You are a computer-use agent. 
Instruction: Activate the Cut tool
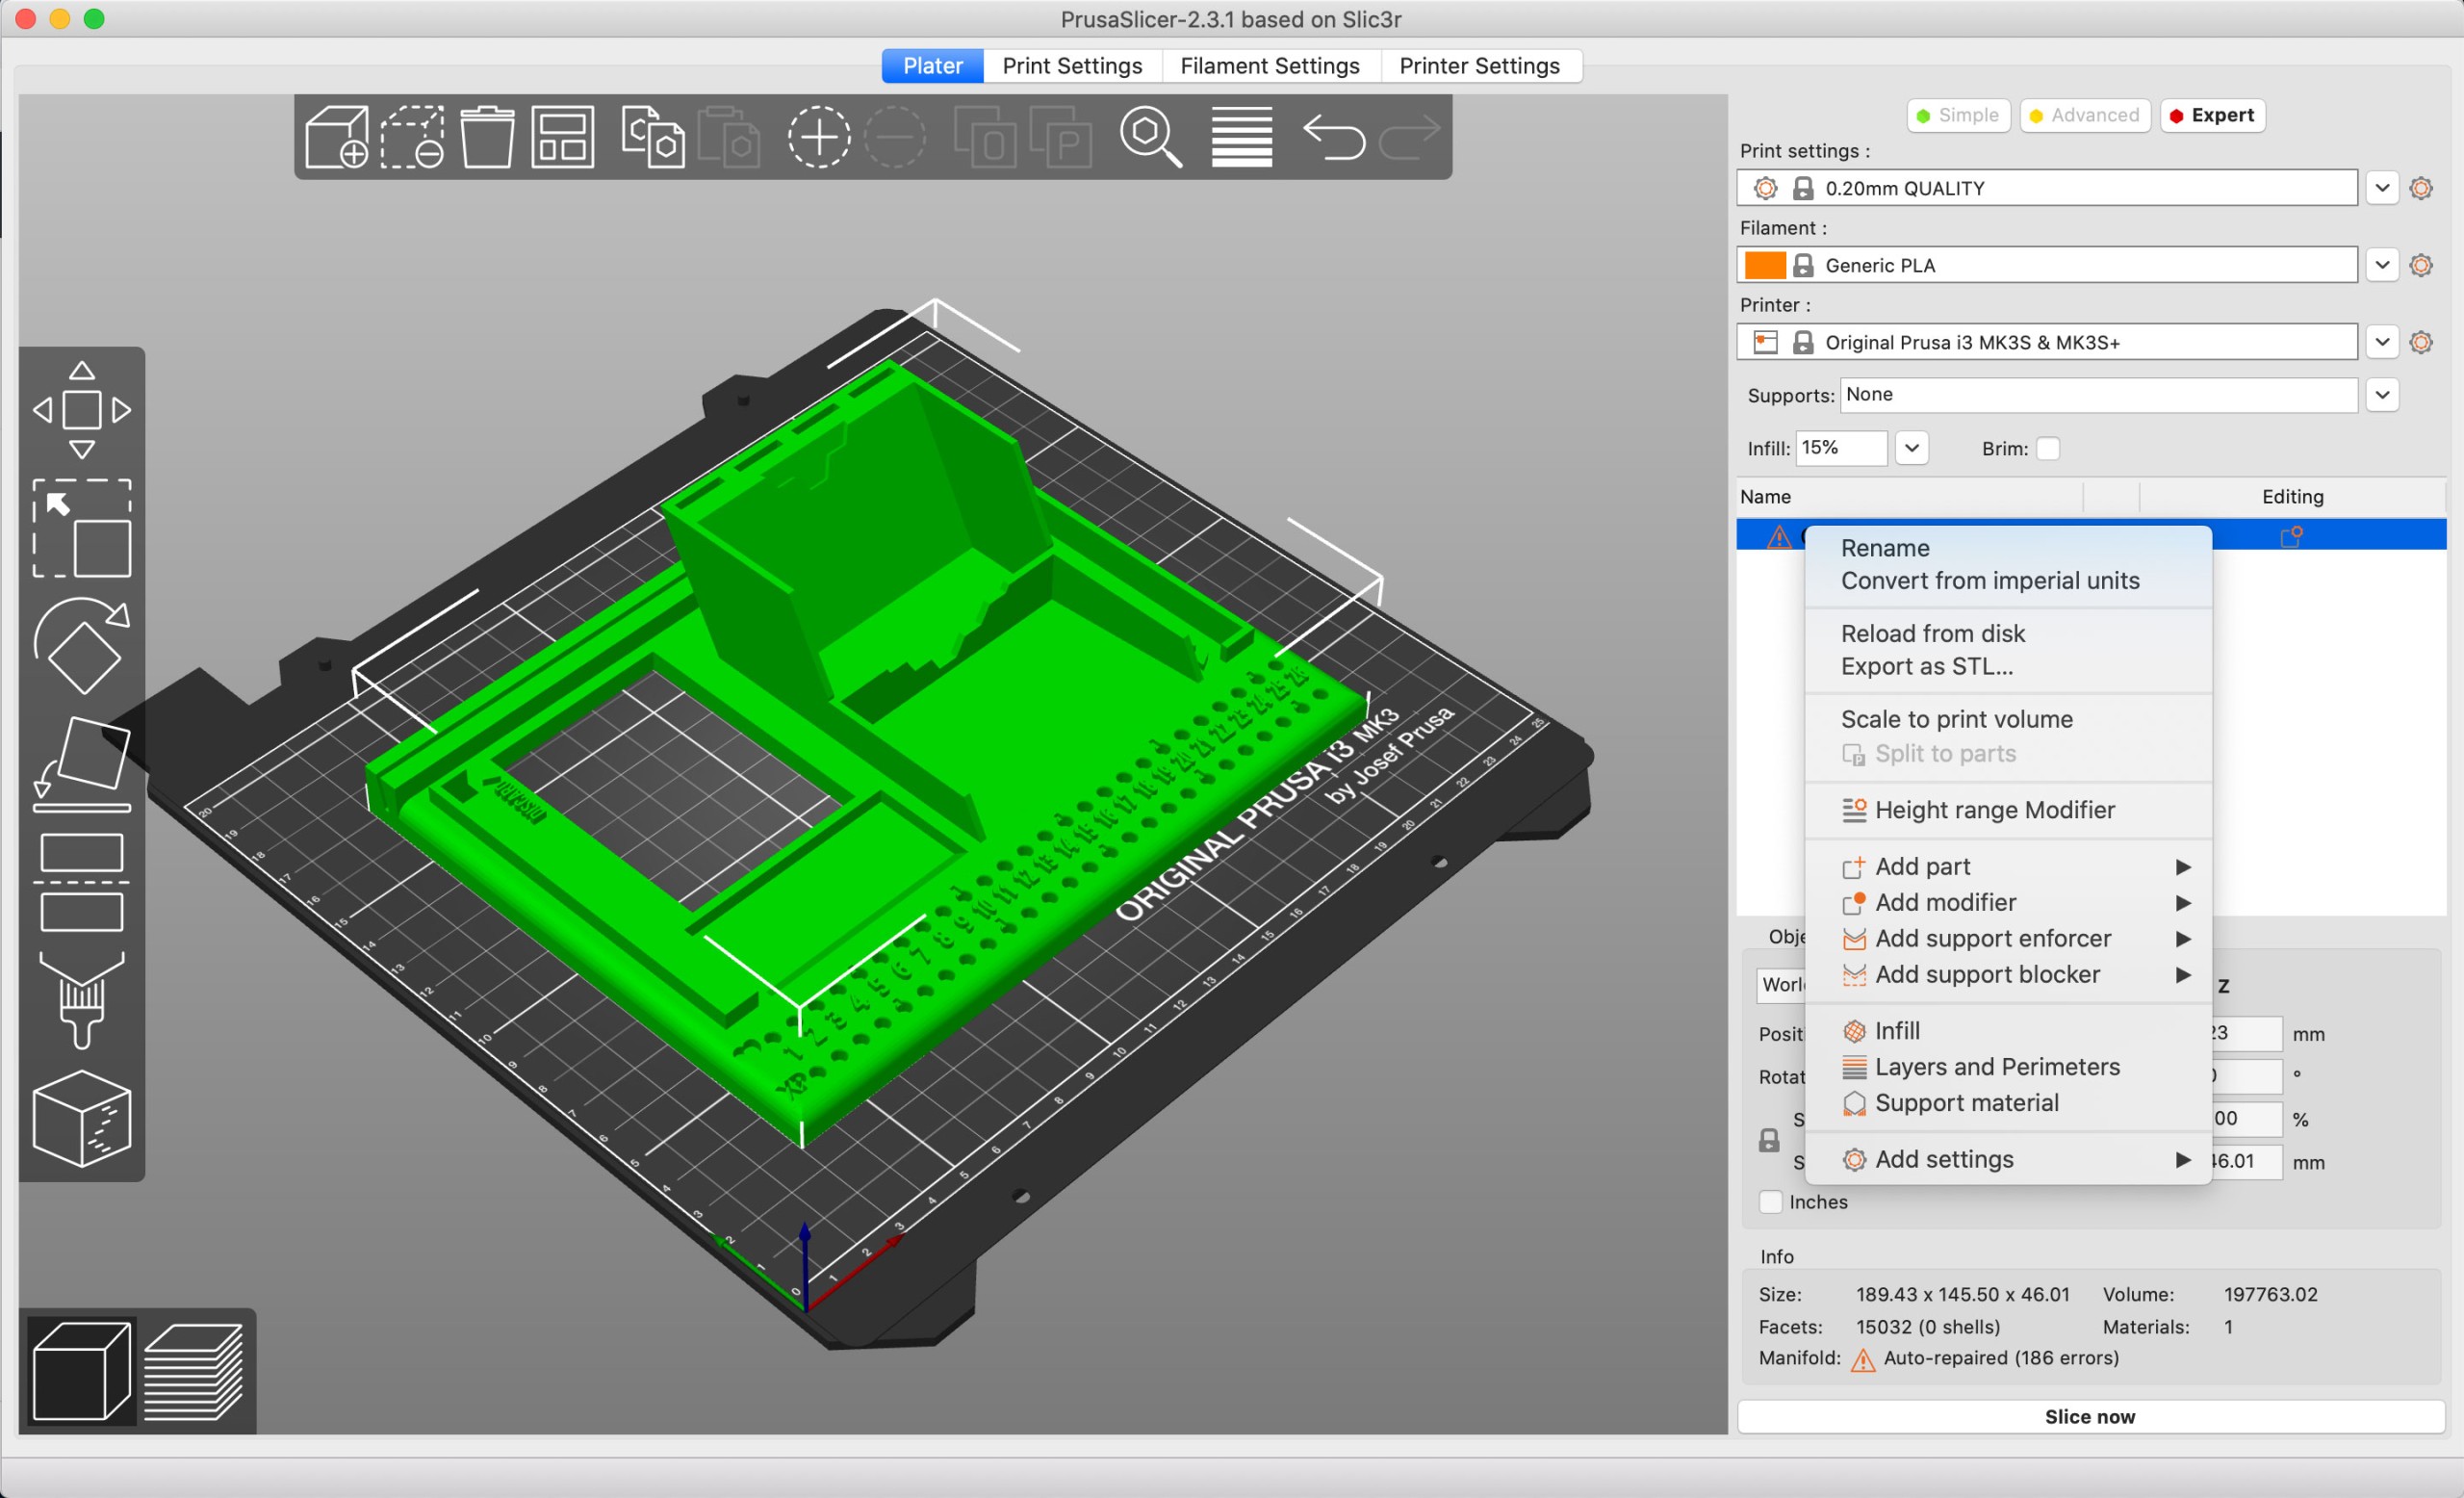coord(81,882)
